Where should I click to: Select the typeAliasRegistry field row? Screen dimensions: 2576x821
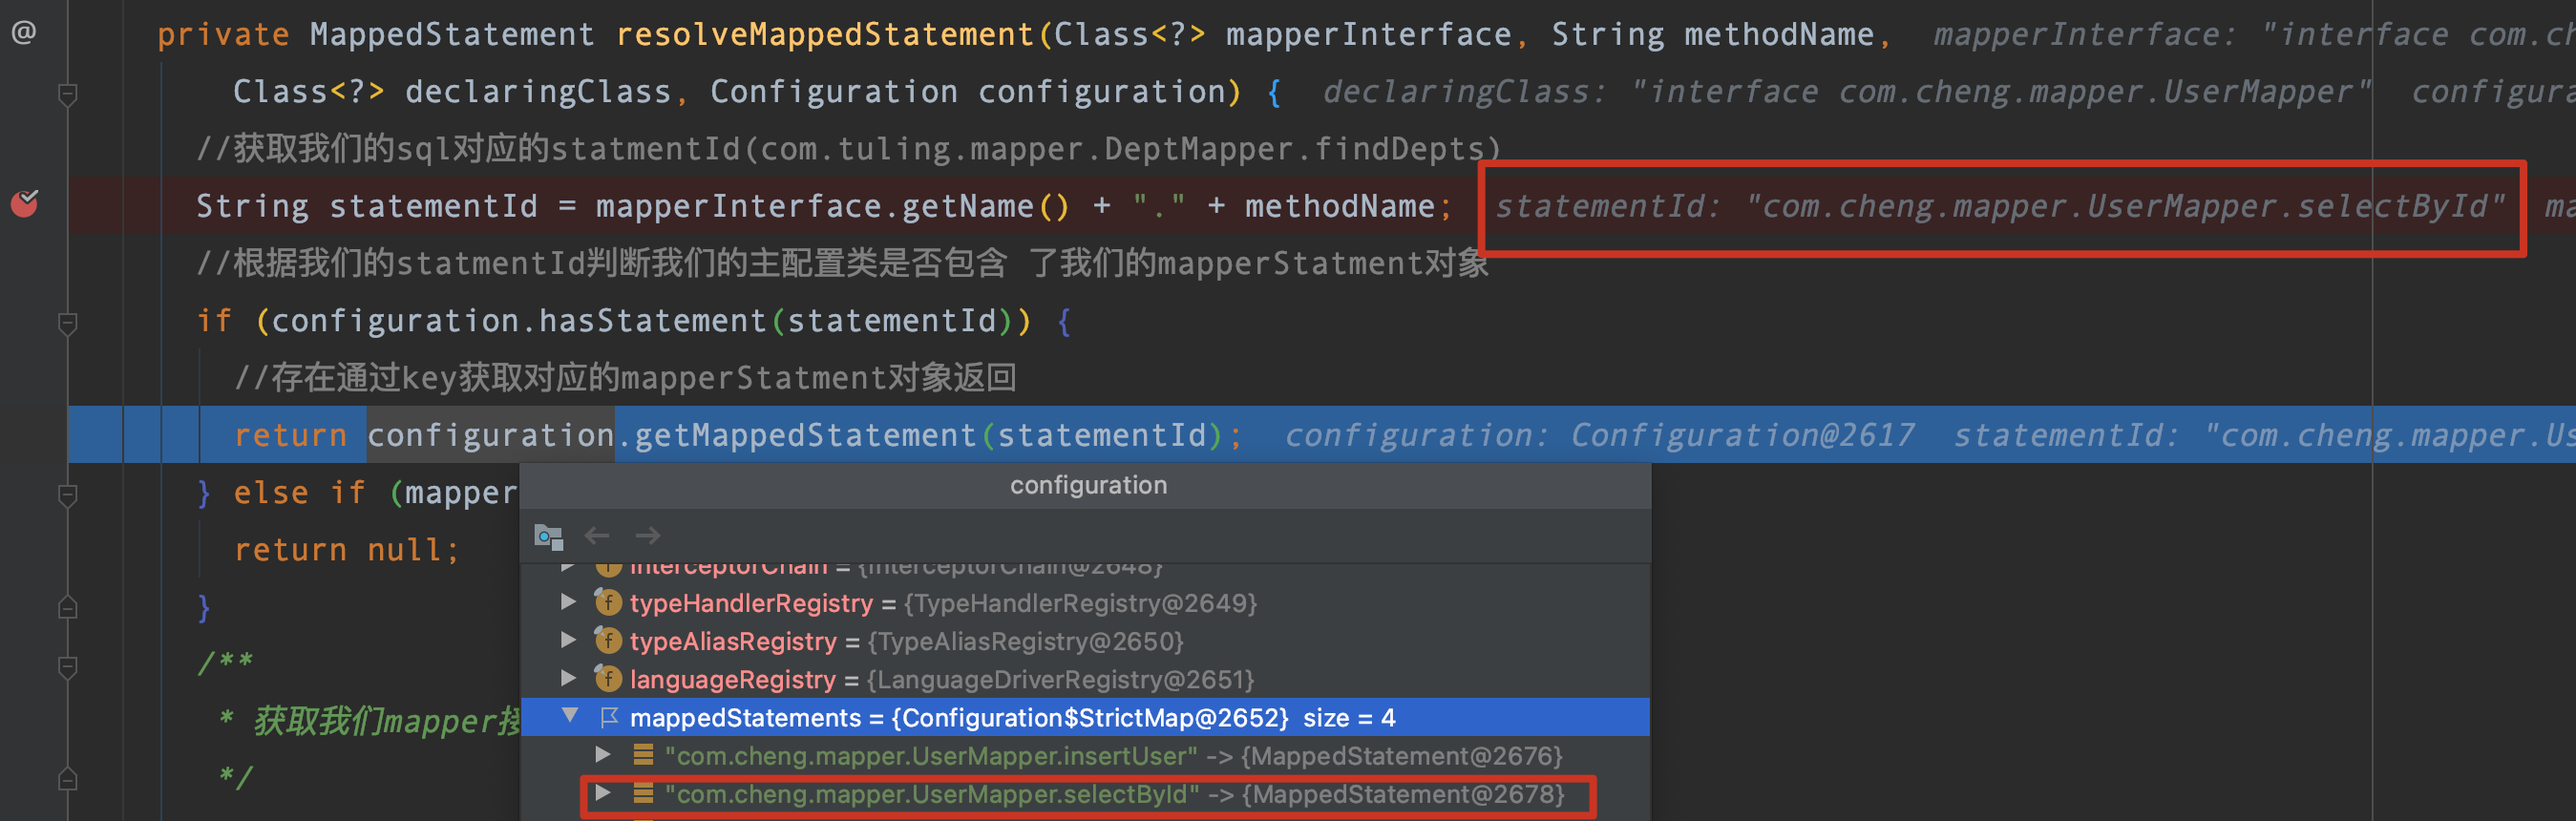1086,641
